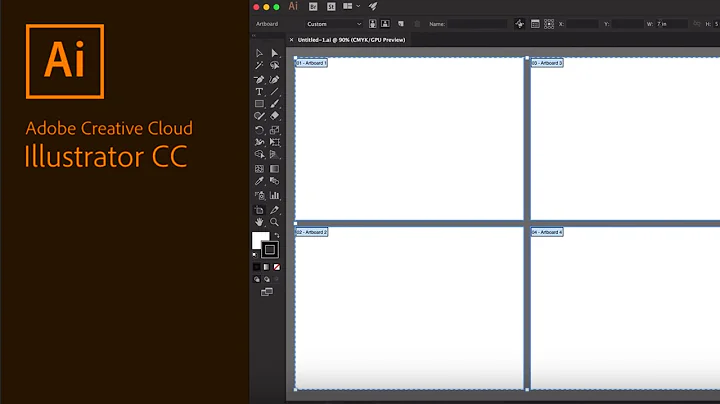Collapse the tools panel double-arrow
The width and height of the screenshot is (720, 404).
(x=254, y=36)
